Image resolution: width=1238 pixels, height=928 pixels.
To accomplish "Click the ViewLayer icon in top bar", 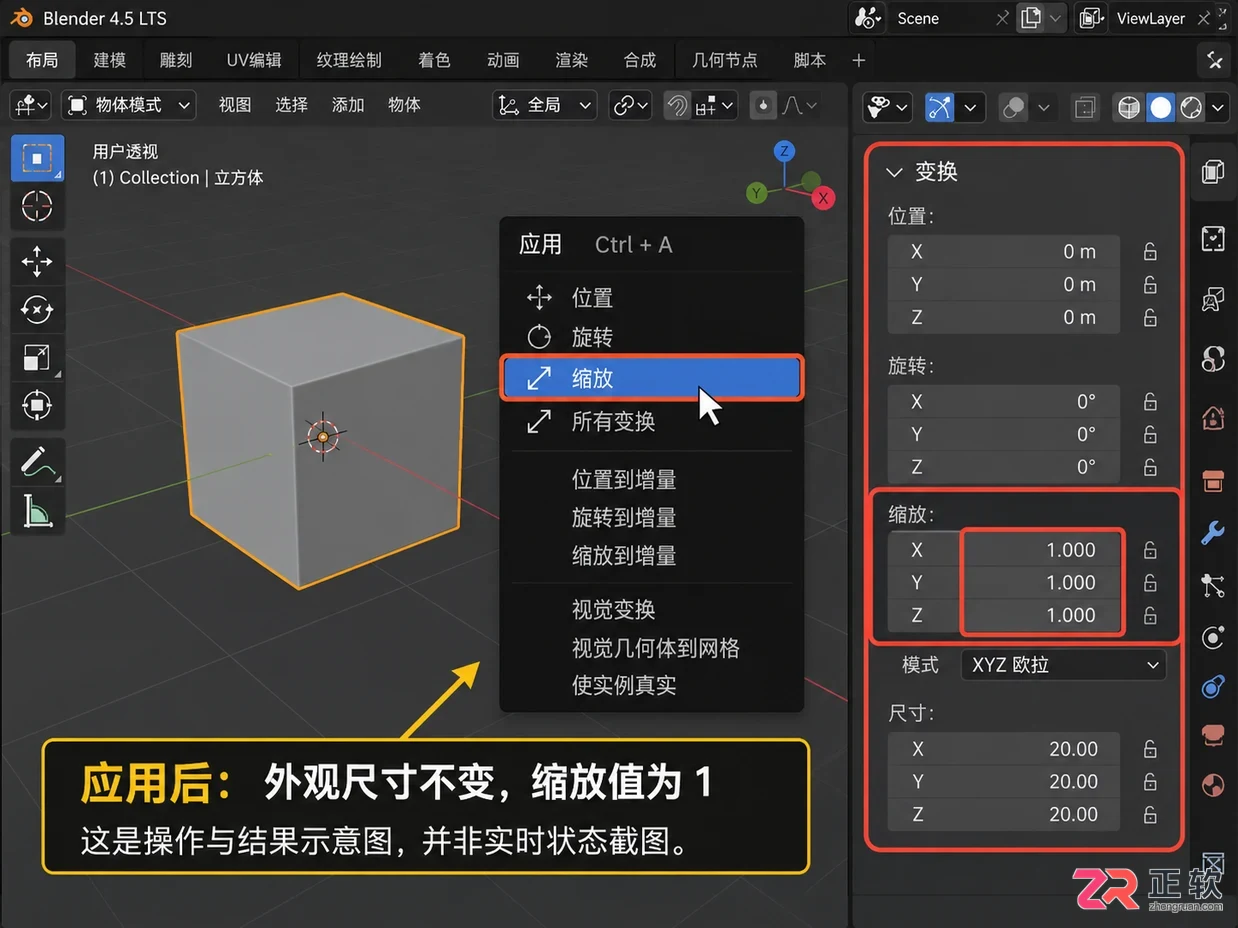I will tap(1092, 18).
